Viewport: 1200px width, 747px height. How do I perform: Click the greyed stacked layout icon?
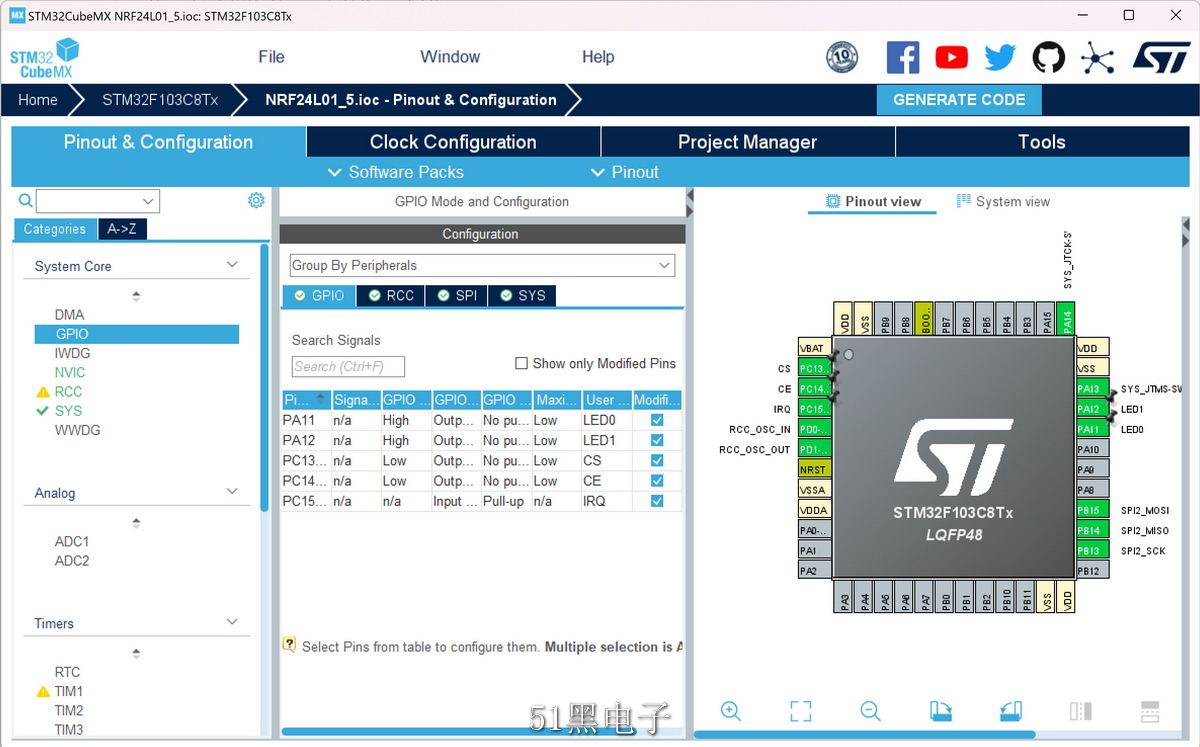click(x=1150, y=711)
